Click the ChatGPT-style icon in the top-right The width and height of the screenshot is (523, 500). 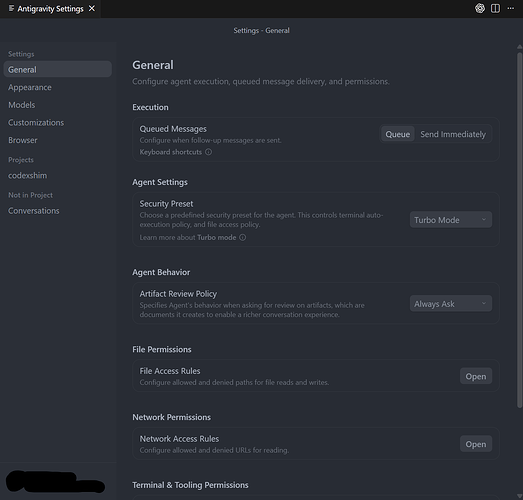tap(480, 8)
